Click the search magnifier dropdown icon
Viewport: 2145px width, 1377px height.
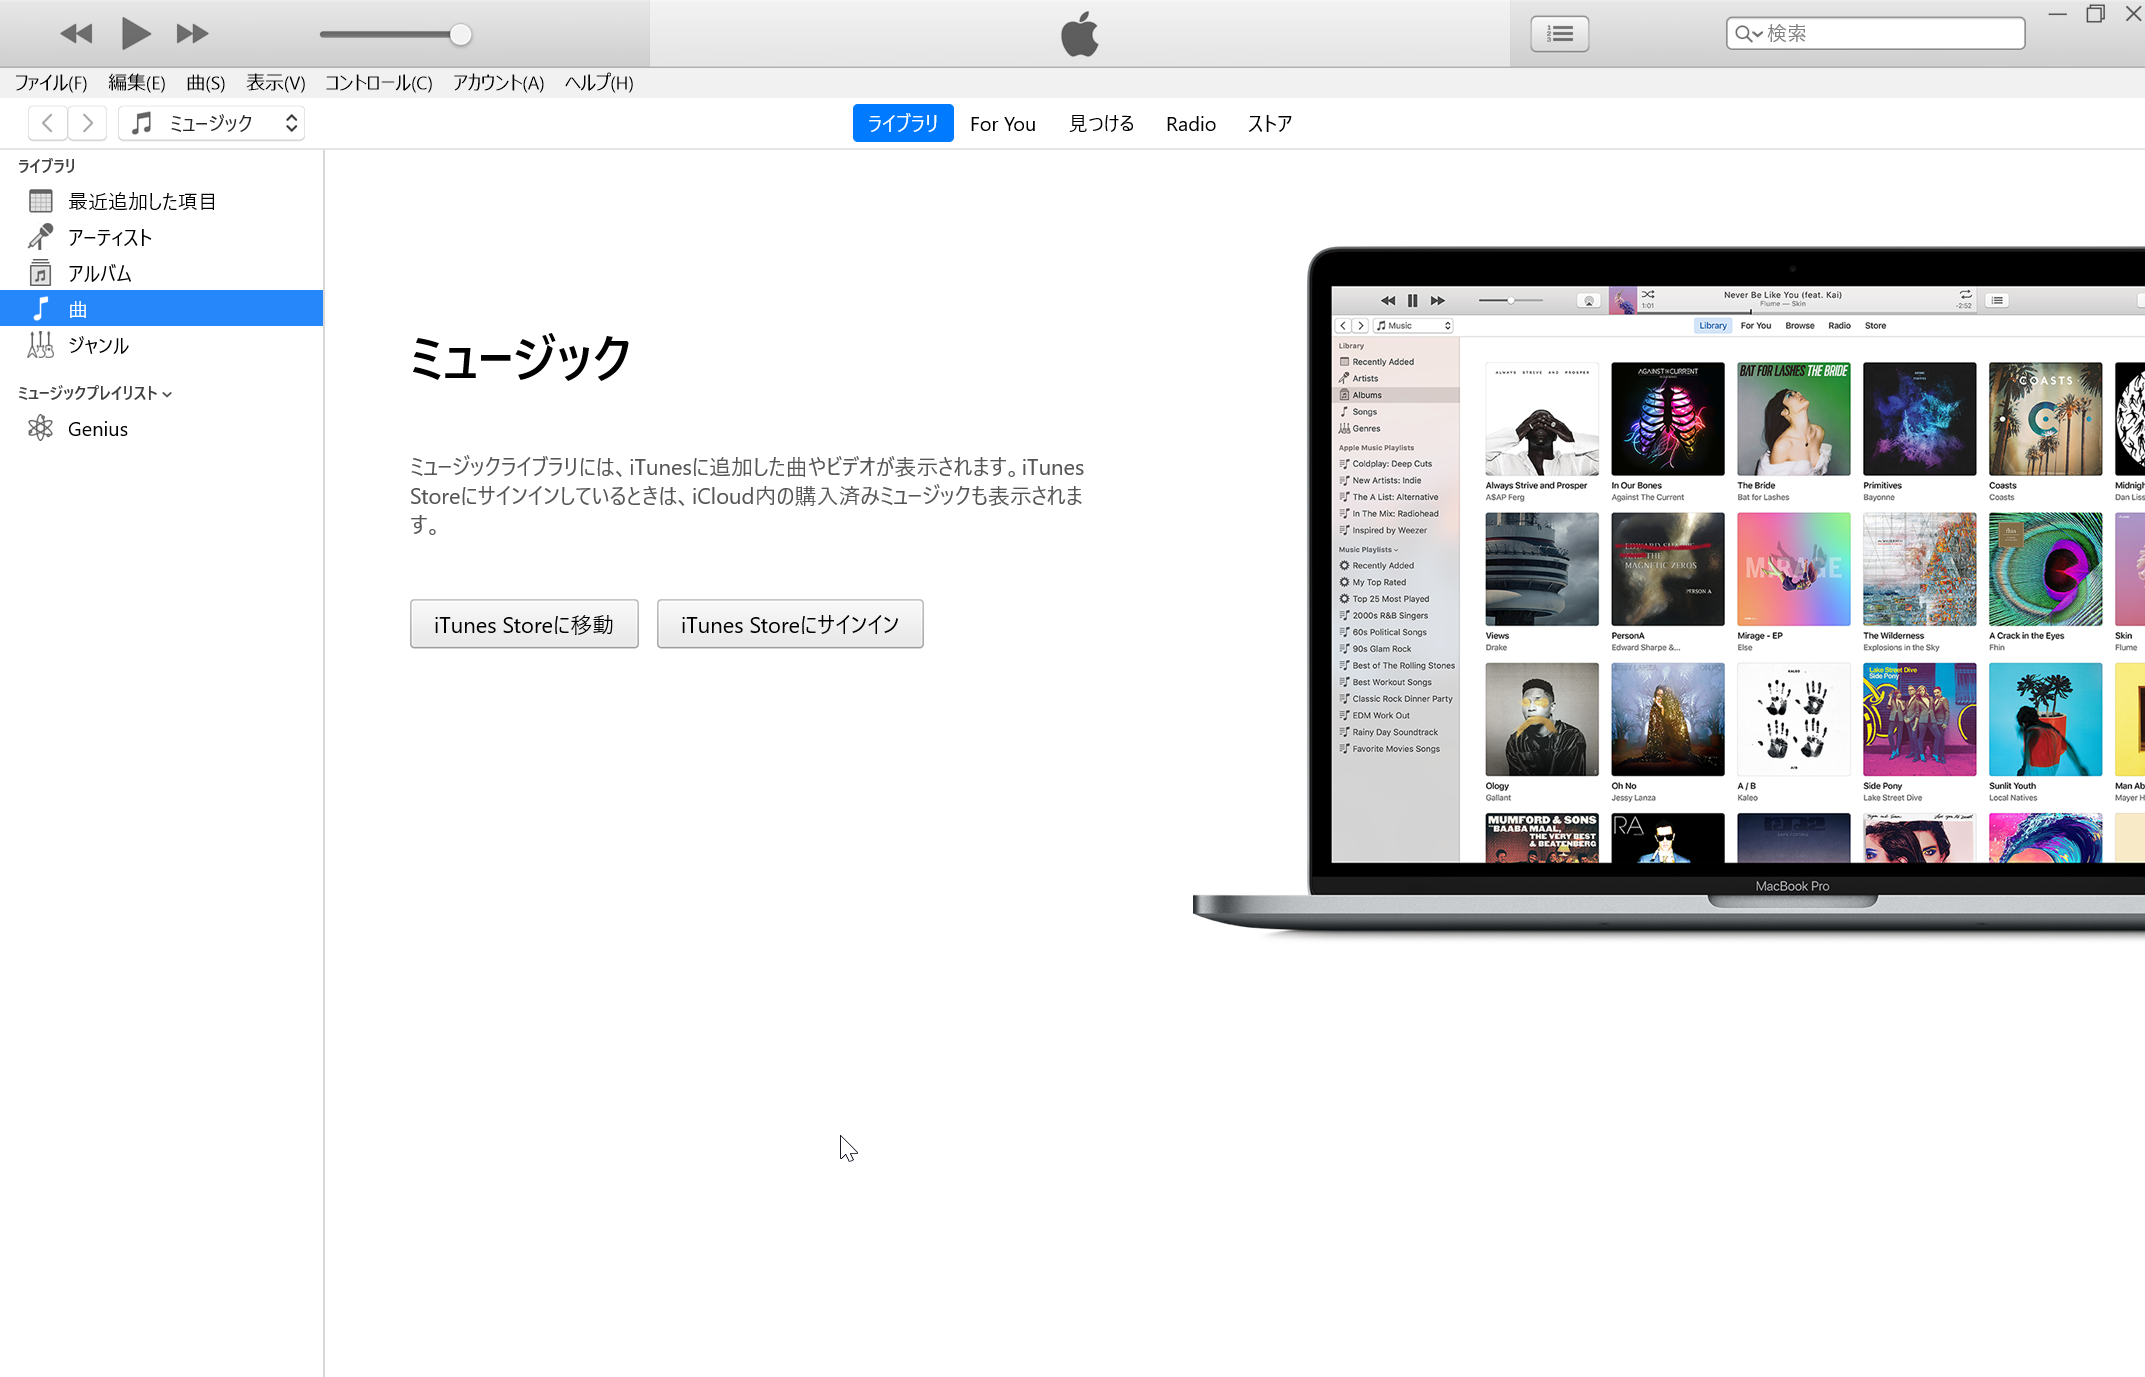point(1748,34)
